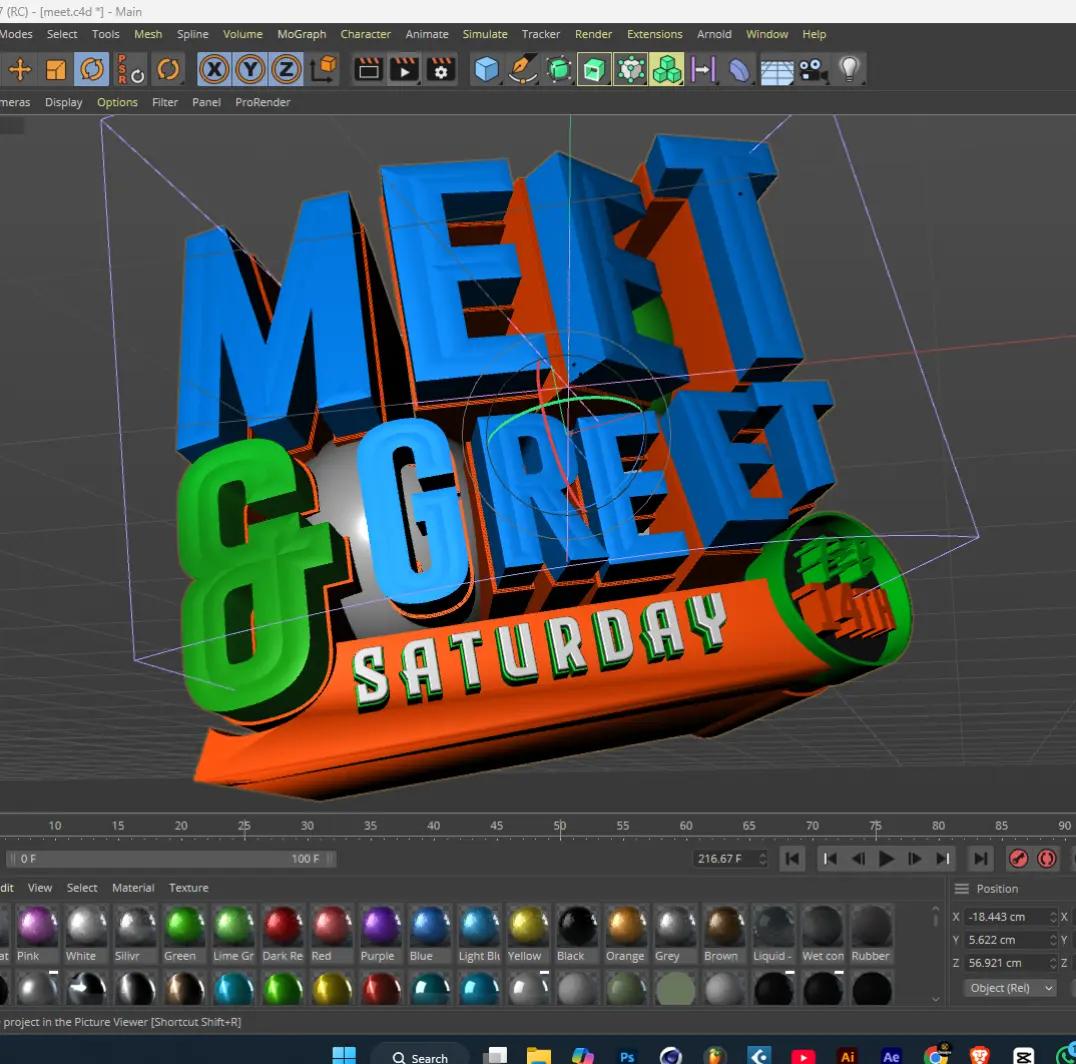Open Edit Render Settings icon

(441, 69)
